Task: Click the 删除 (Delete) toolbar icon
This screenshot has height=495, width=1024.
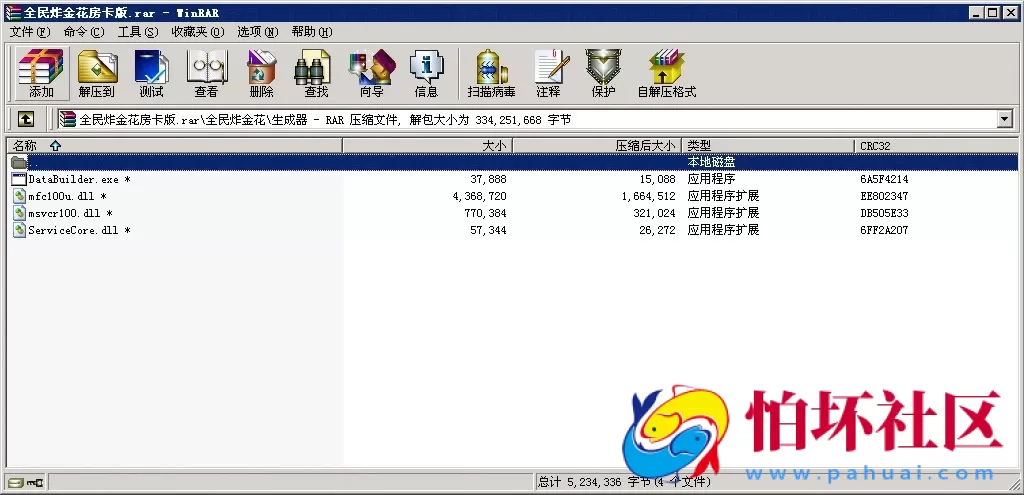Action: pyautogui.click(x=261, y=72)
